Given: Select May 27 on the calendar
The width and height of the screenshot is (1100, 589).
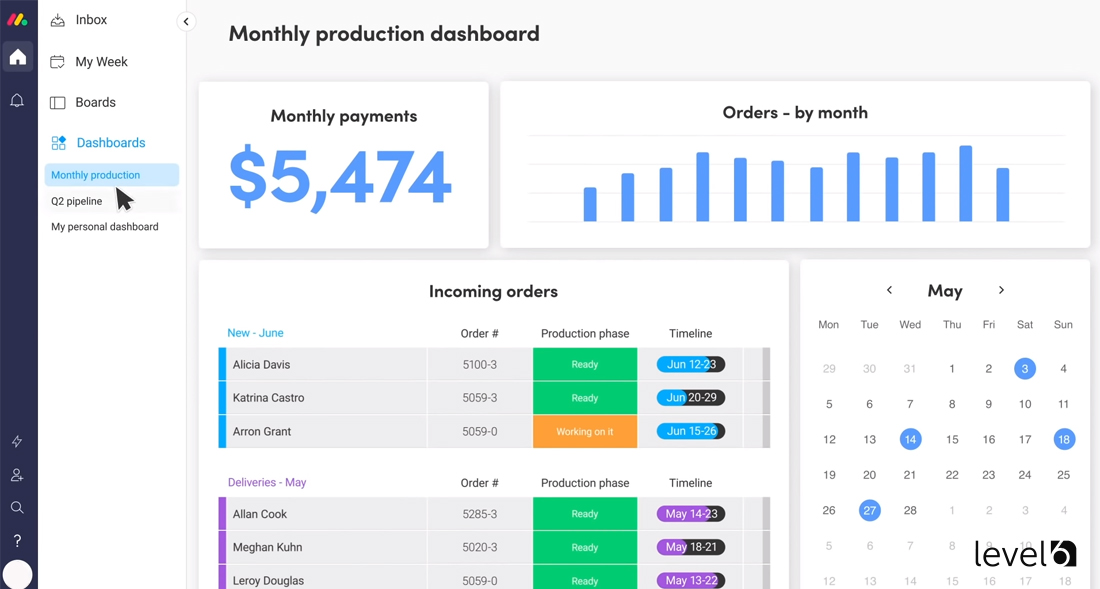Looking at the screenshot, I should pos(869,510).
